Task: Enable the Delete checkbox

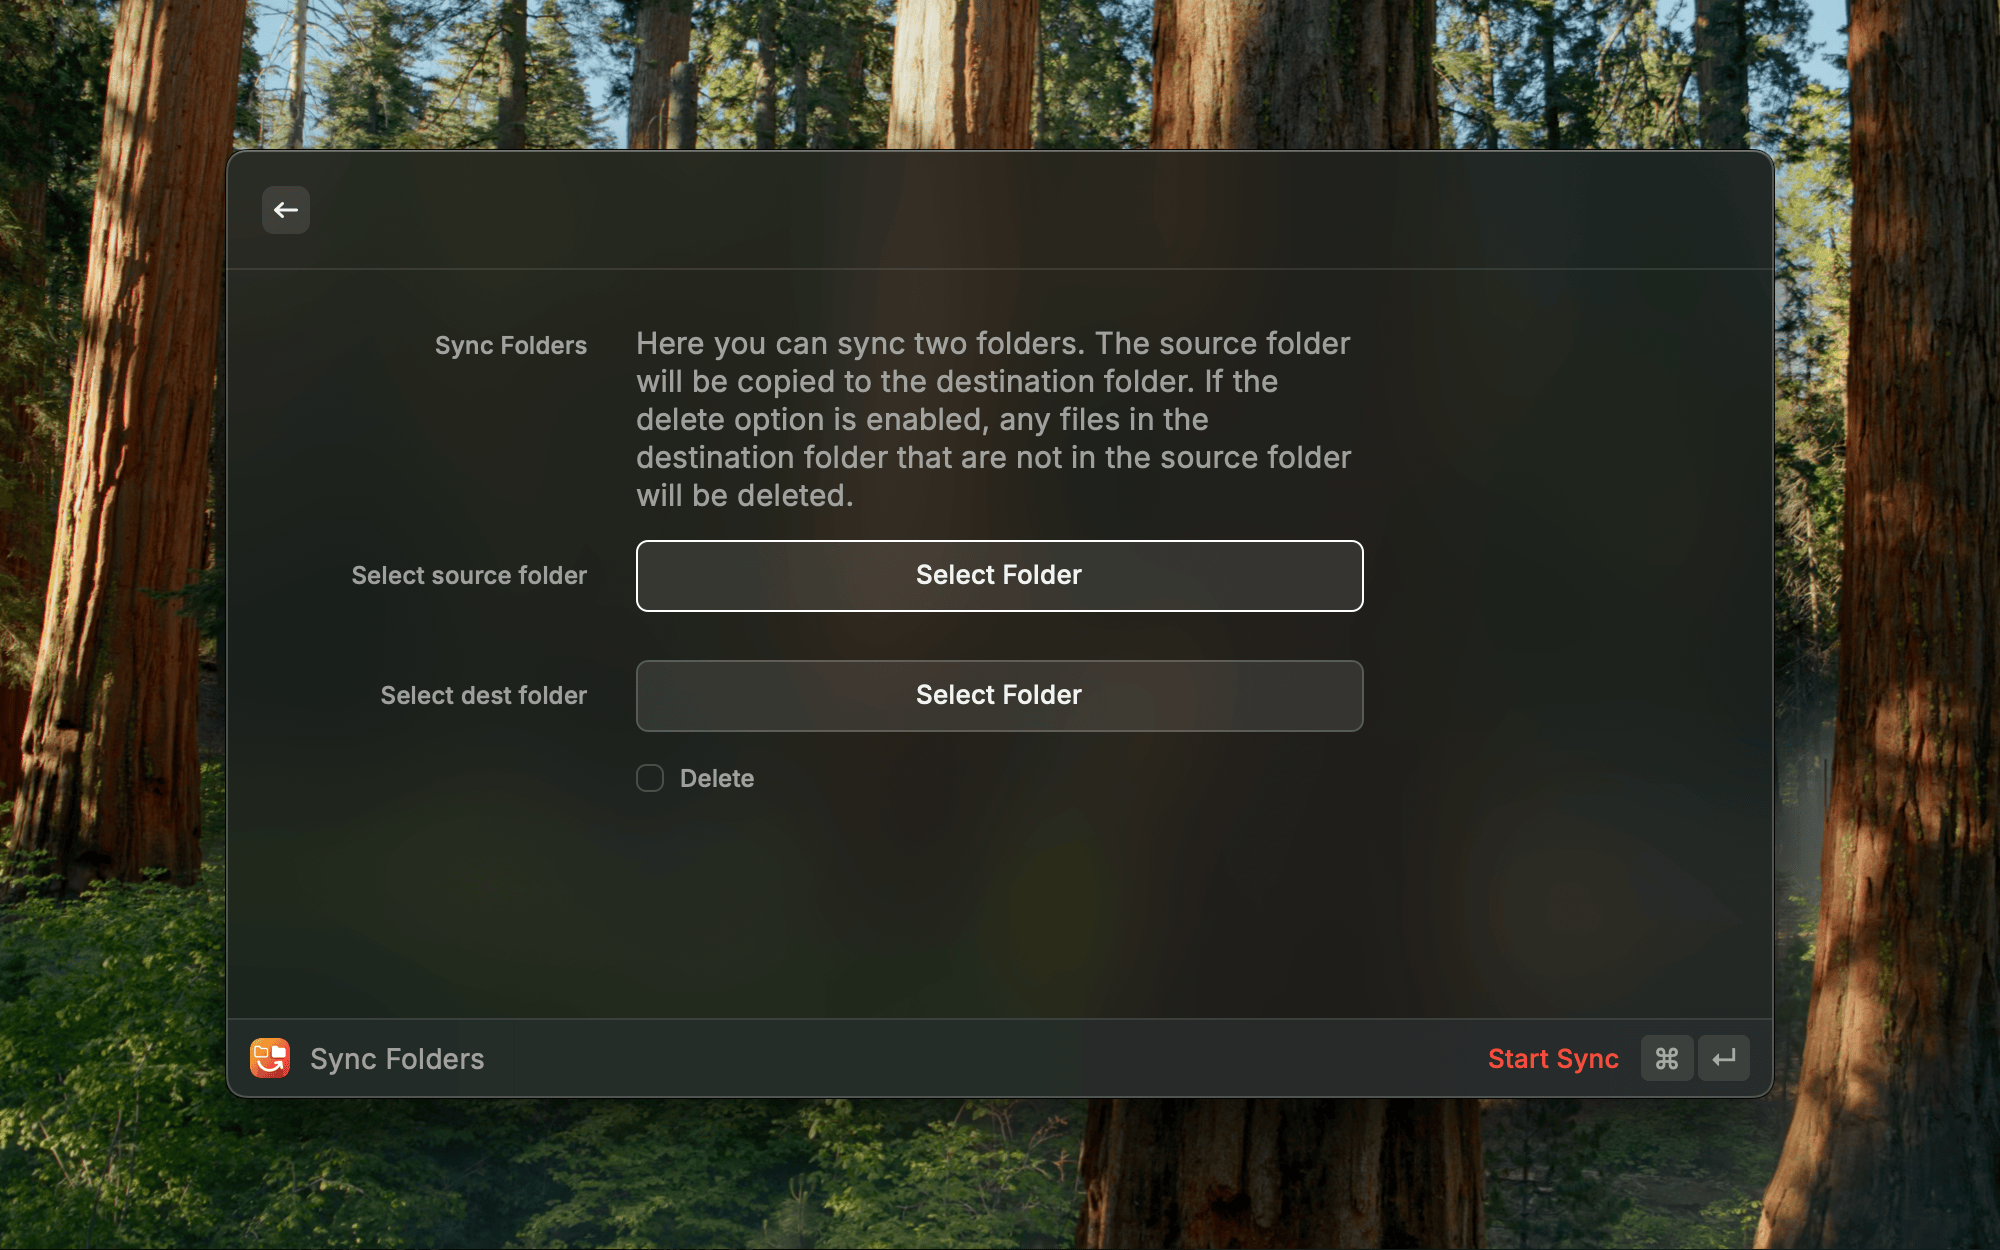Action: pos(650,778)
